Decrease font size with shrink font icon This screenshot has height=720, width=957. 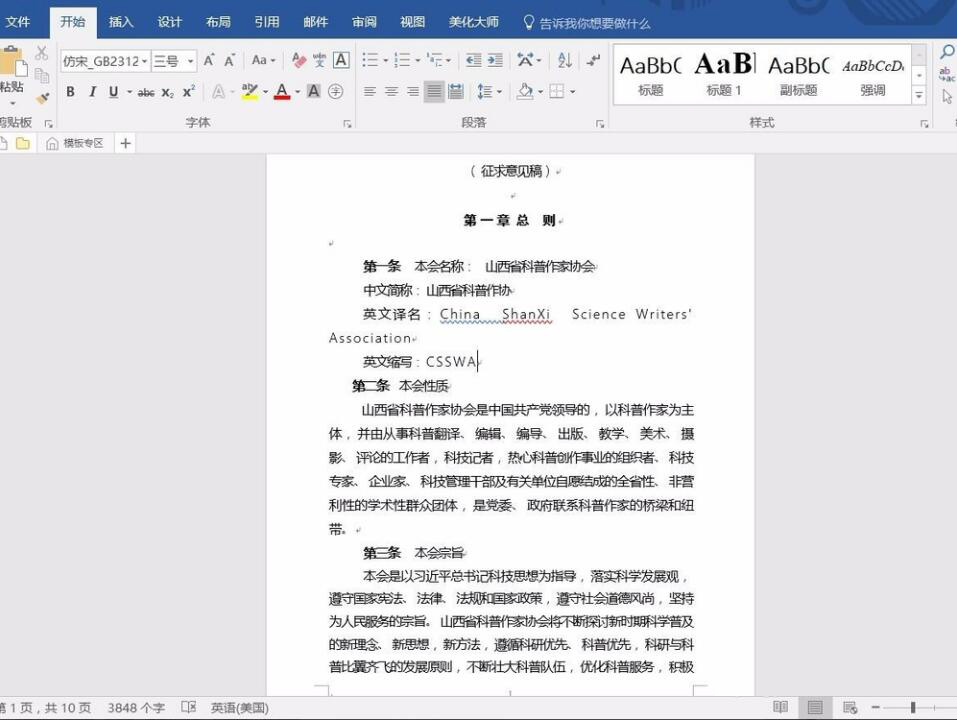(x=229, y=60)
